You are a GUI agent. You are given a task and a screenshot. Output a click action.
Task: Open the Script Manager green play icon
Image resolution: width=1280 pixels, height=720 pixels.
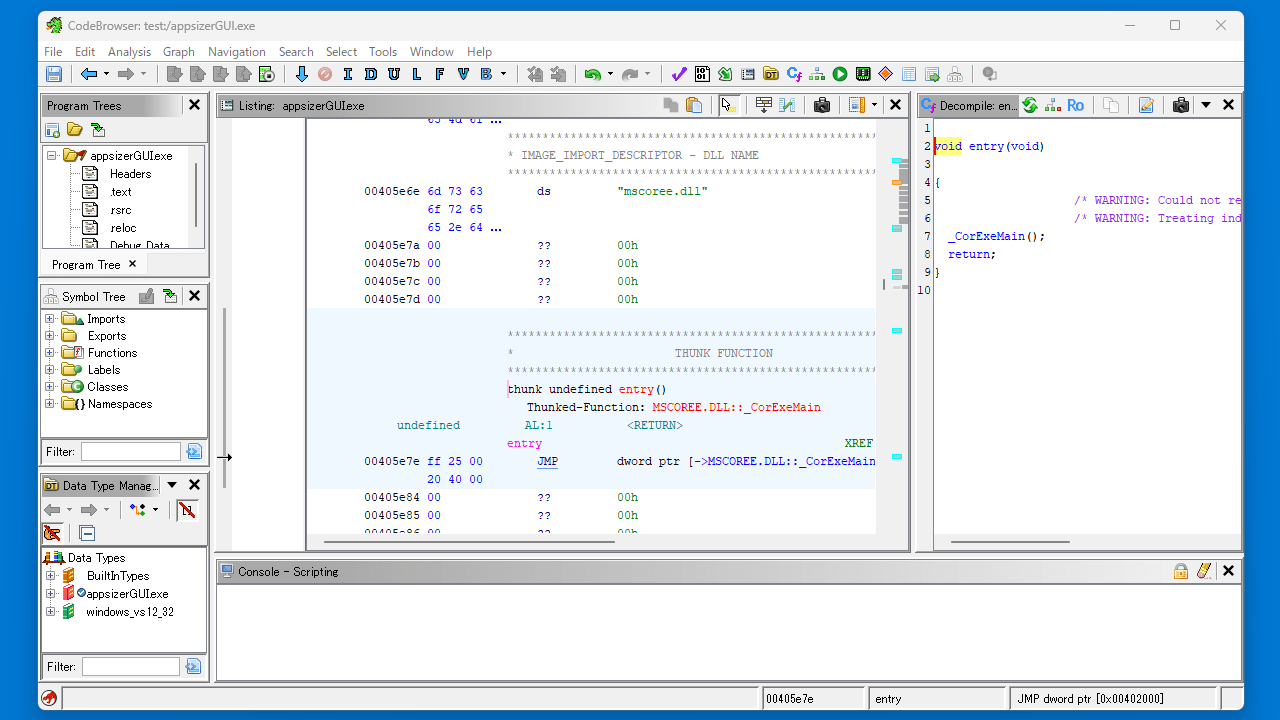point(840,74)
